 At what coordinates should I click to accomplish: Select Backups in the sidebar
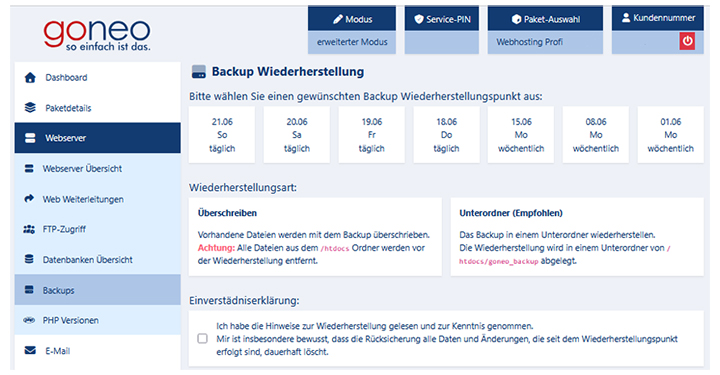pos(97,290)
